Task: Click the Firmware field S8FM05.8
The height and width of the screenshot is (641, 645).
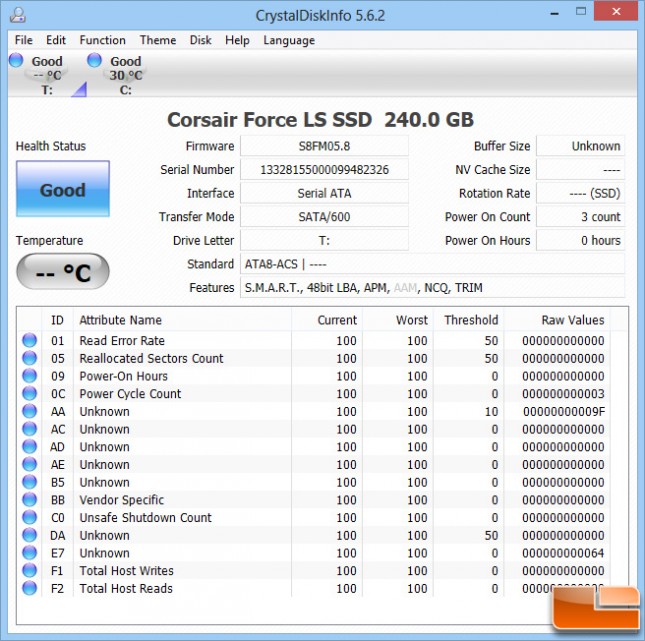Action: (x=324, y=146)
